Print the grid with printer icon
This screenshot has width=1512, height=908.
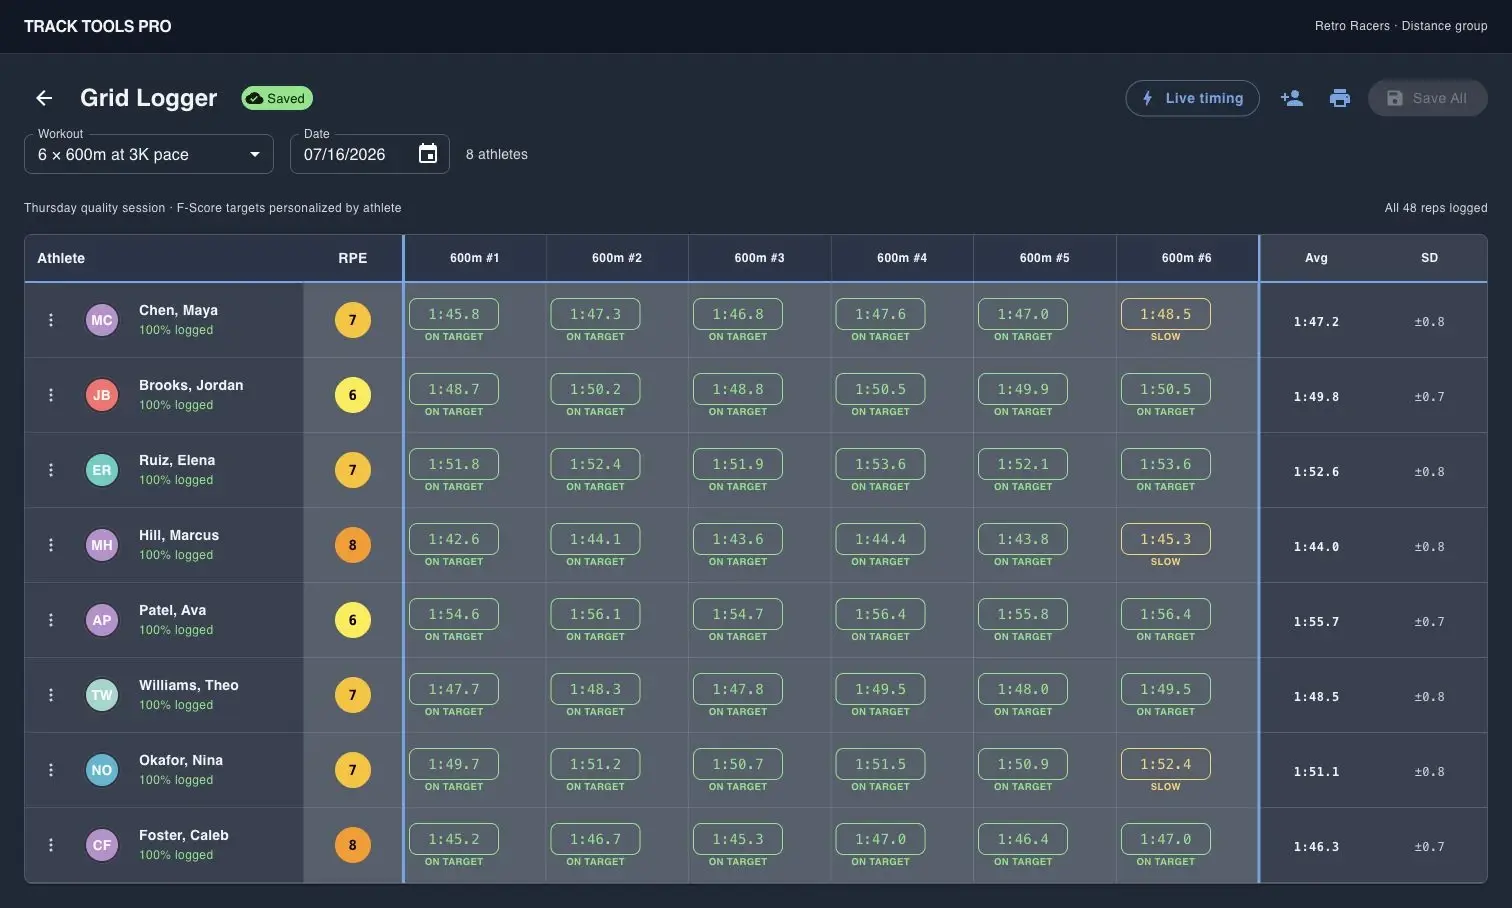tap(1340, 98)
